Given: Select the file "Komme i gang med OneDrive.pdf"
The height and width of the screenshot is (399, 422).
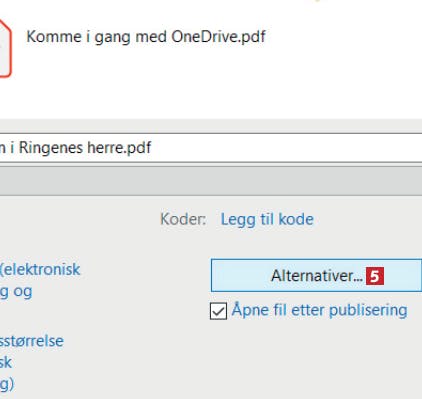Looking at the screenshot, I should coord(146,37).
